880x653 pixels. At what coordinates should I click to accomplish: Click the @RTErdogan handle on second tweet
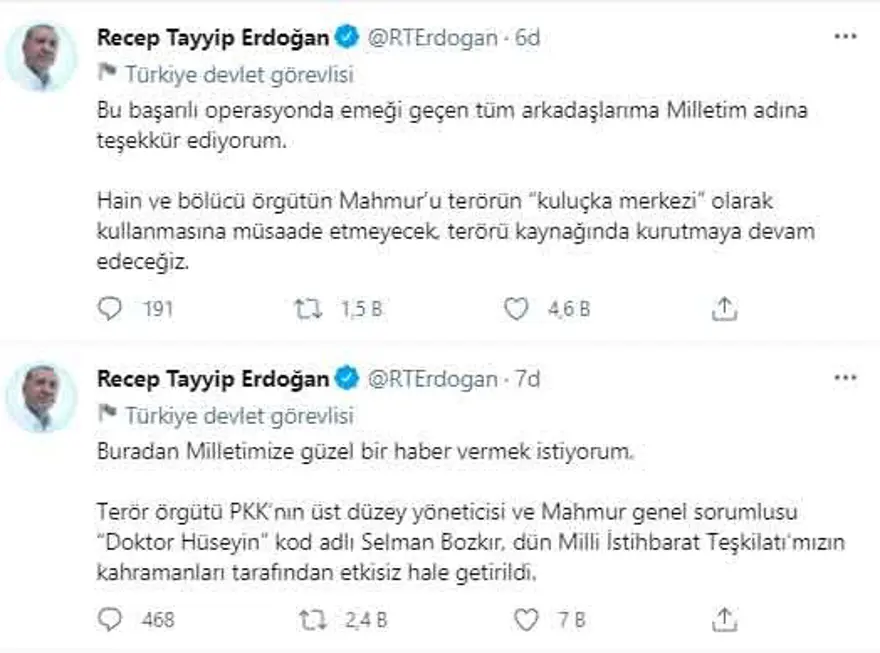point(433,379)
